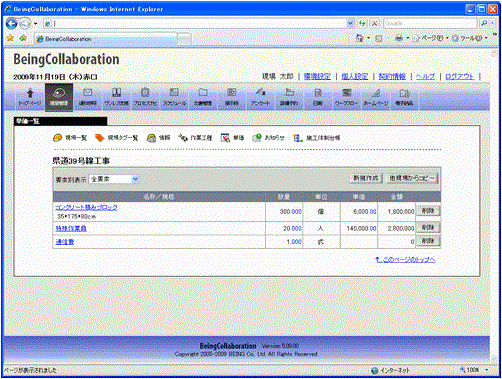
Task: Click the 140,000.00 unit price cell
Action: pos(359,228)
